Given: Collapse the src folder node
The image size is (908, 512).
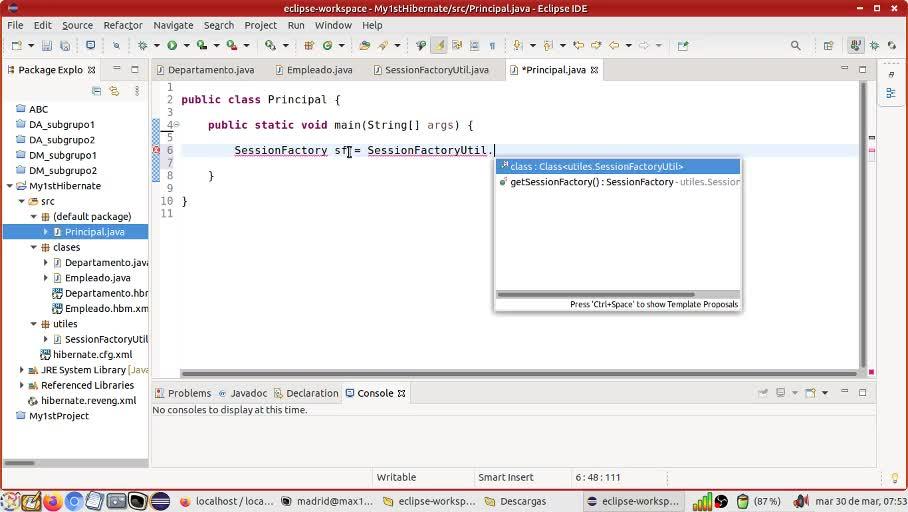Looking at the screenshot, I should pos(21,202).
